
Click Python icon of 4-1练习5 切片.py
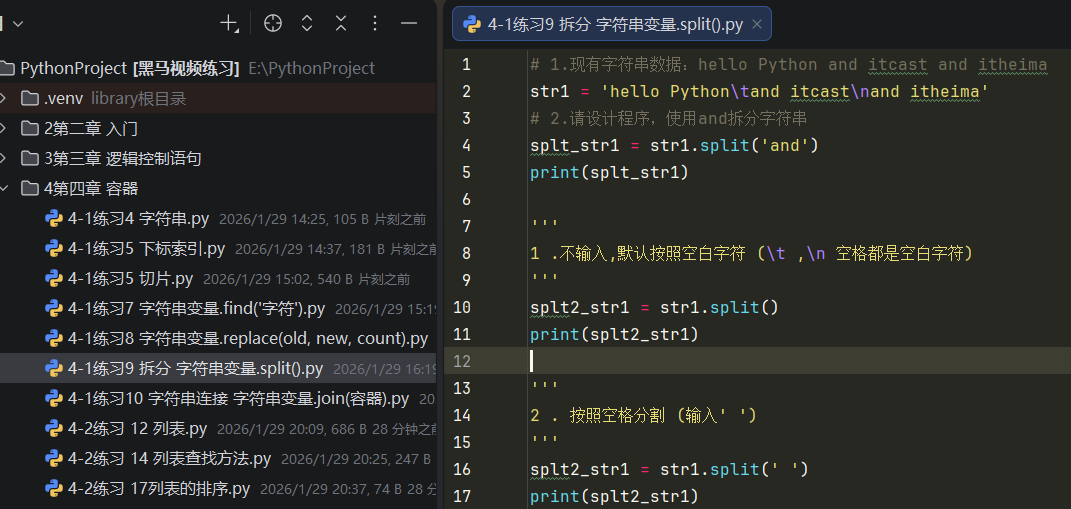click(x=54, y=279)
